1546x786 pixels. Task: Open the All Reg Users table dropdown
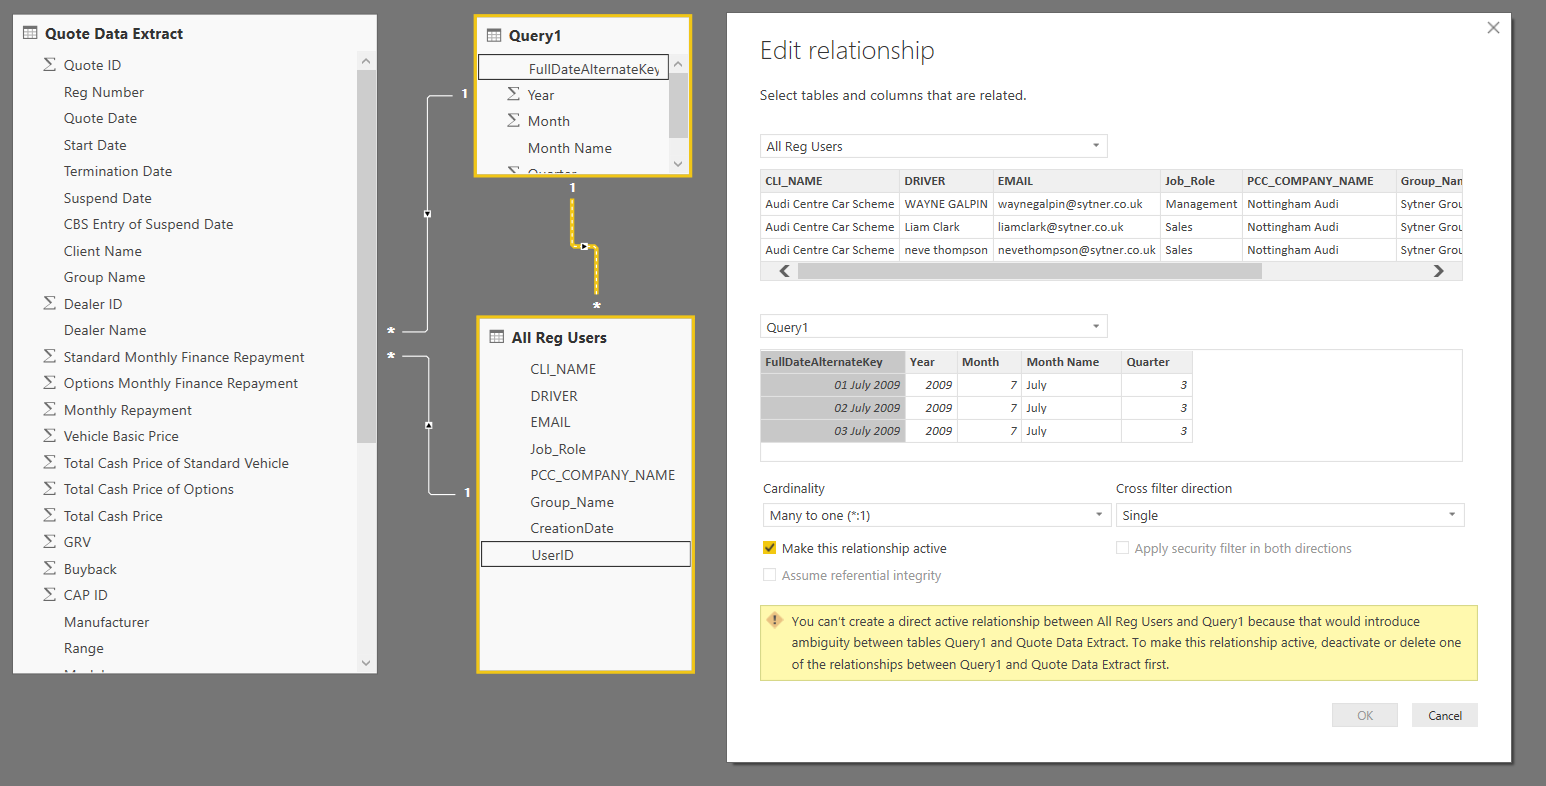tap(933, 146)
